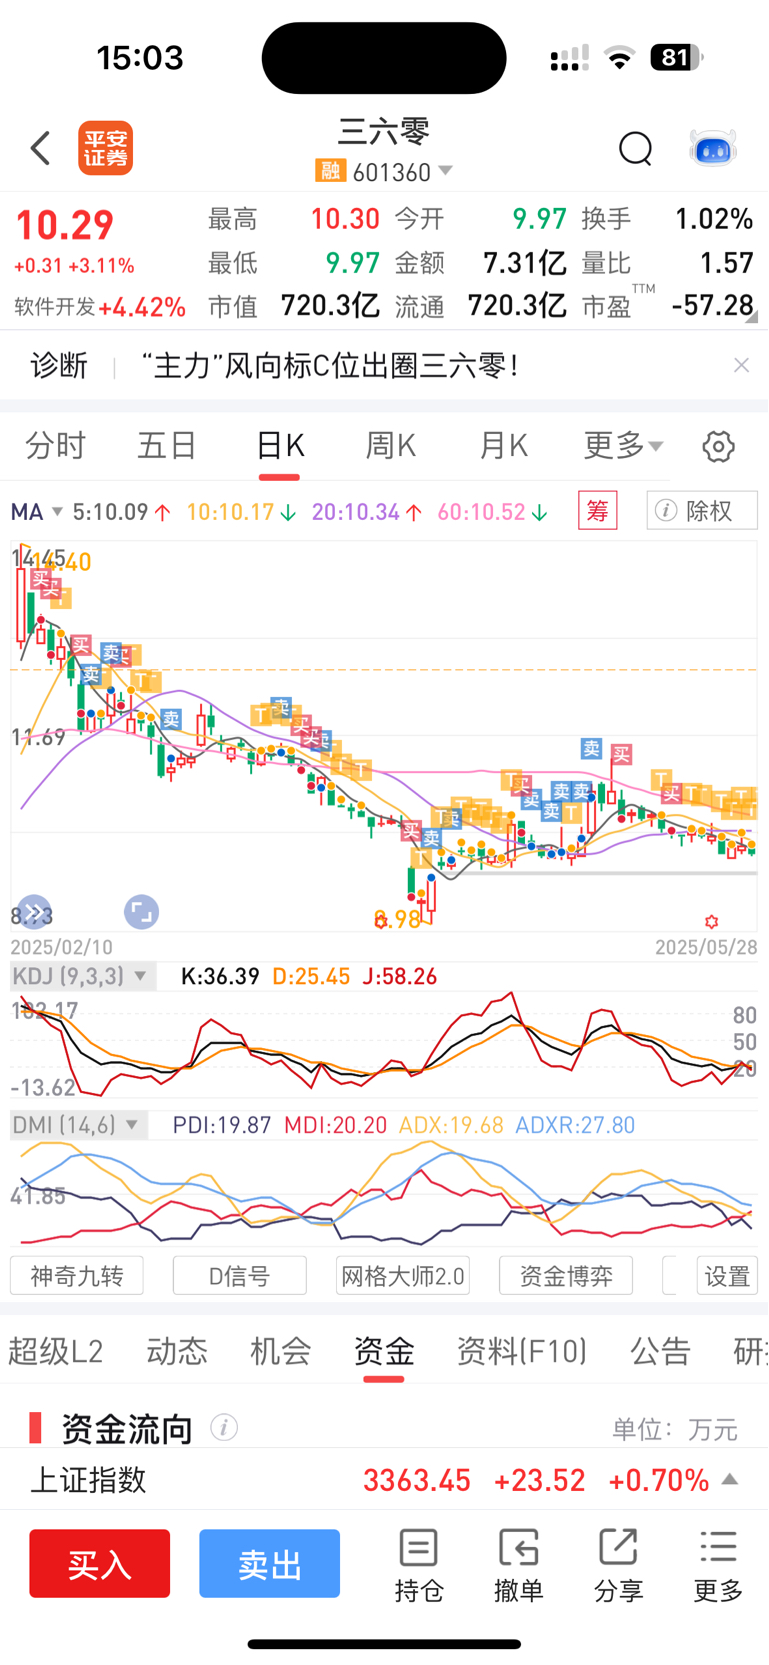
Task: Select the 资金 tab
Action: [384, 1351]
